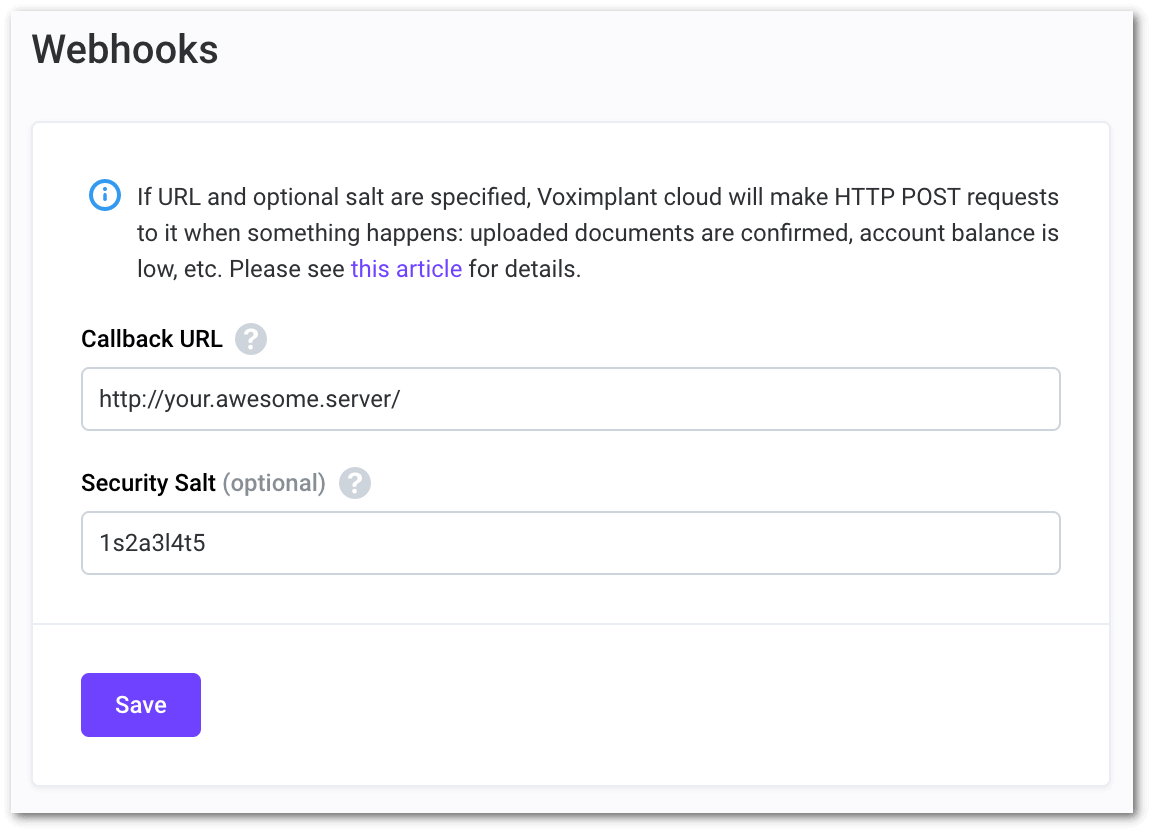Viewport: 1152px width, 832px height.
Task: Click the Save button at the bottom
Action: point(140,704)
